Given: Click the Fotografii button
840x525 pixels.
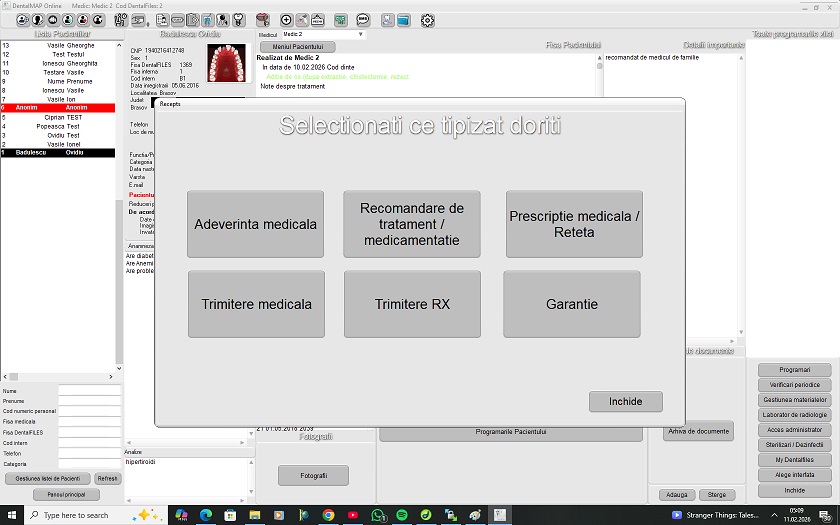Looking at the screenshot, I should [x=313, y=475].
